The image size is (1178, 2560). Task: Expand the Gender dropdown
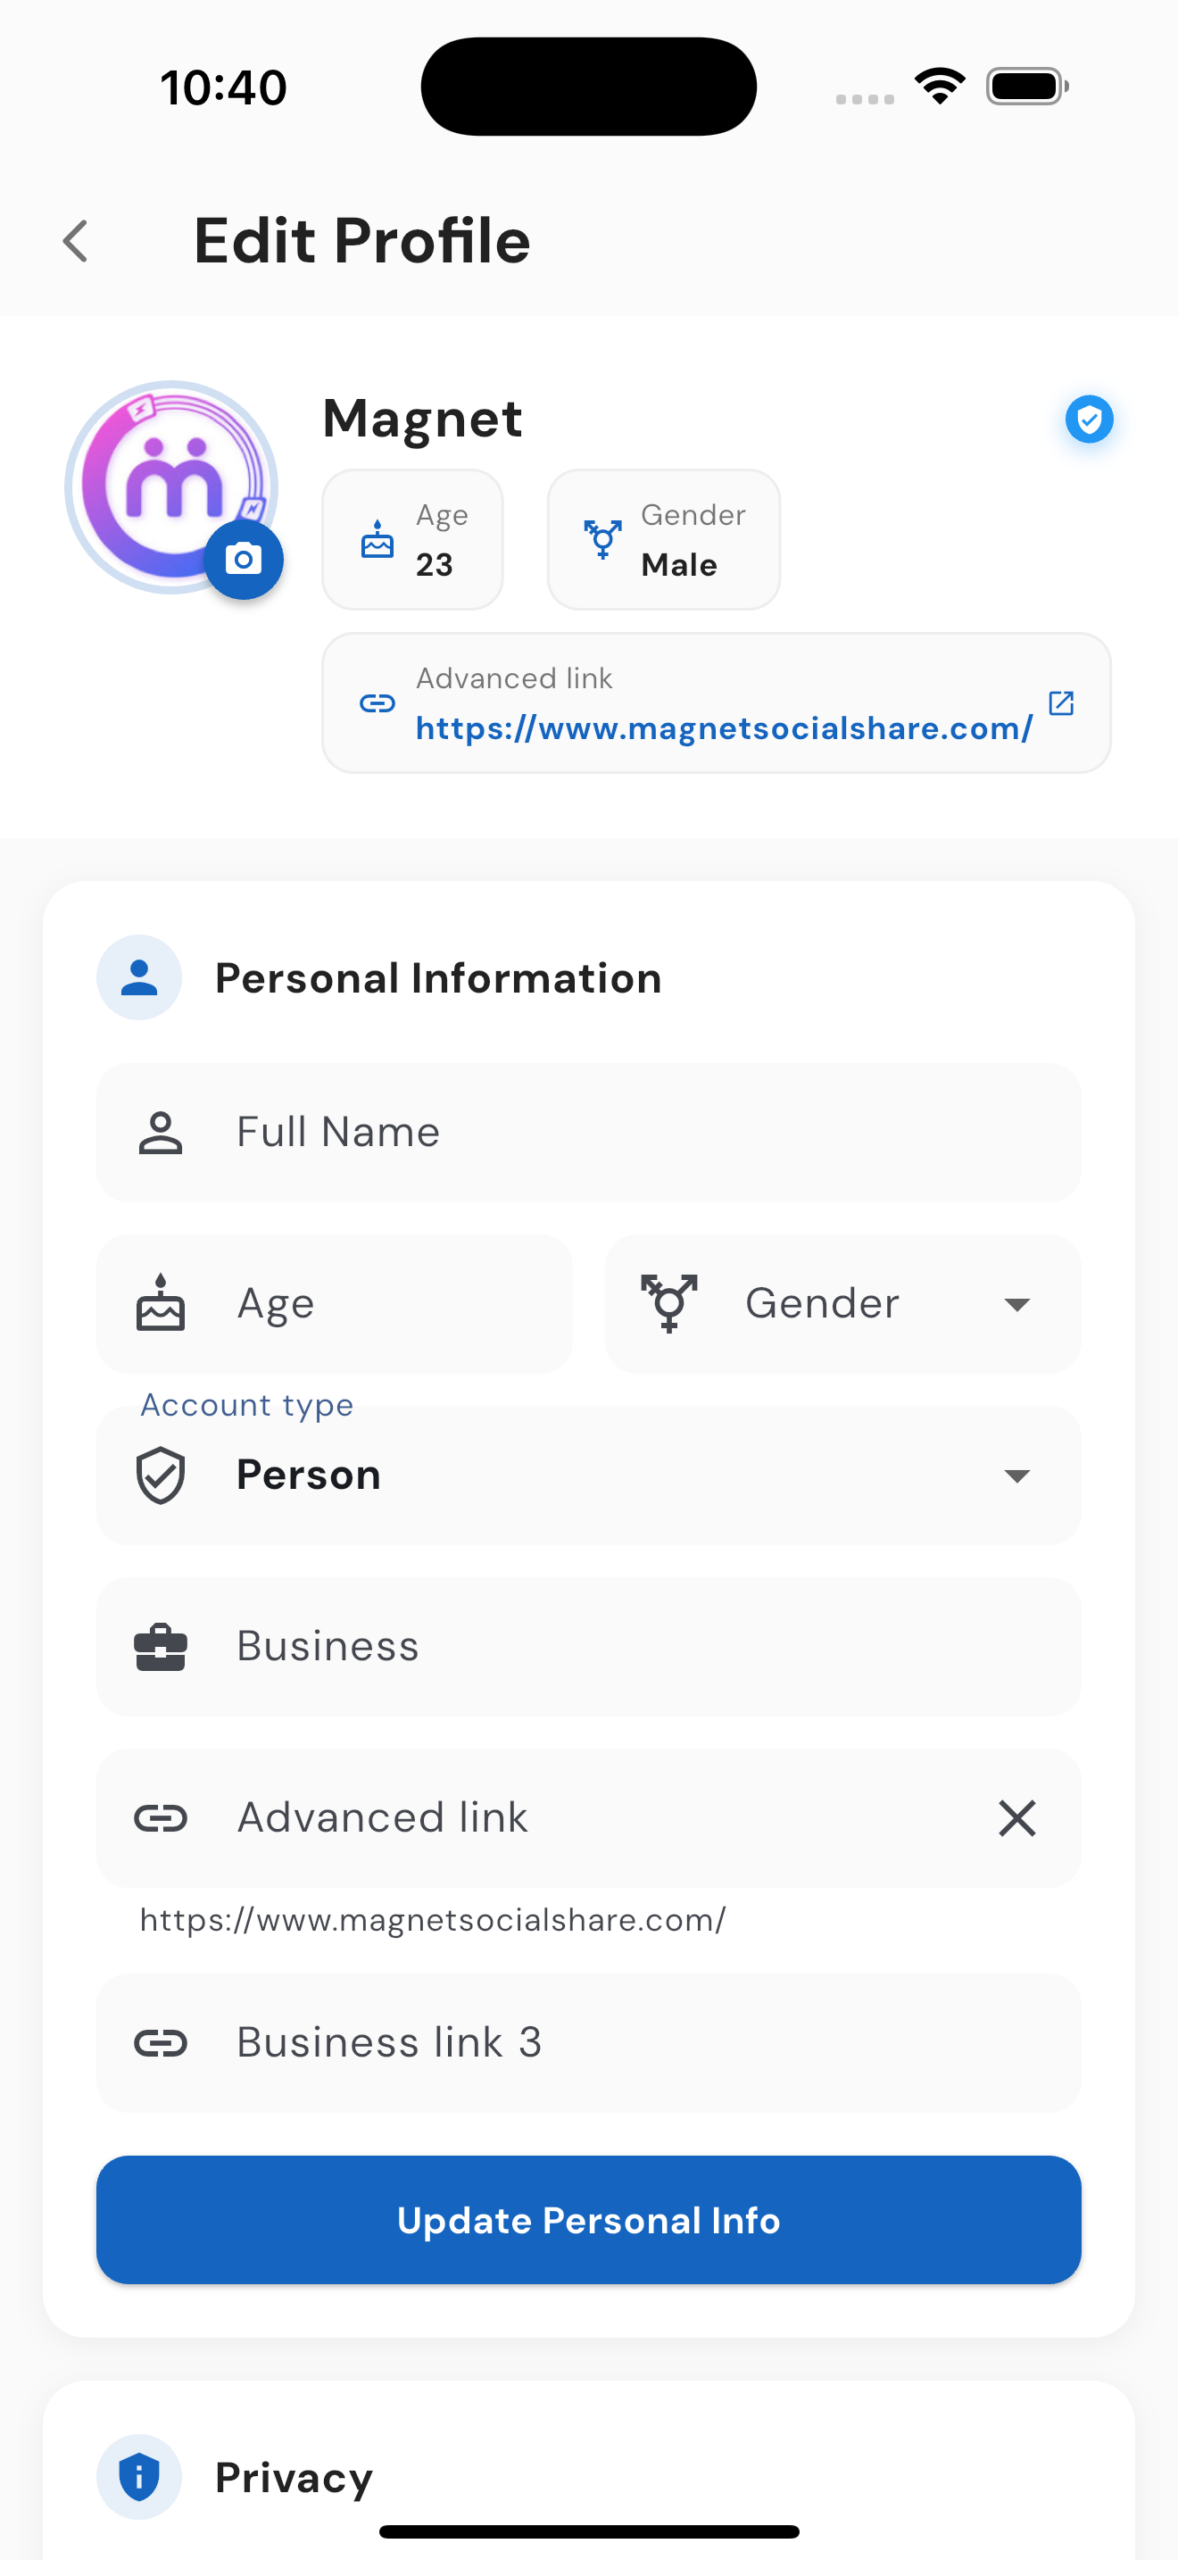point(1016,1304)
